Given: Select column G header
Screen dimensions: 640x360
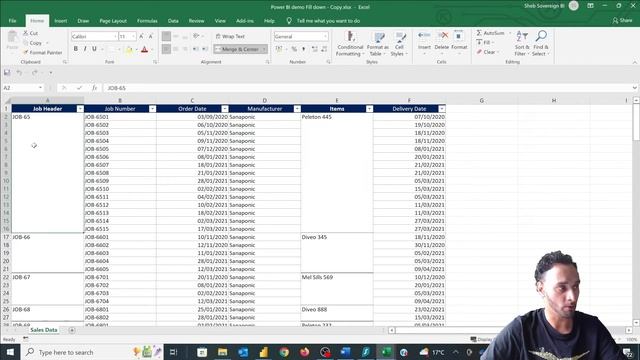Looking at the screenshot, I should [x=481, y=100].
